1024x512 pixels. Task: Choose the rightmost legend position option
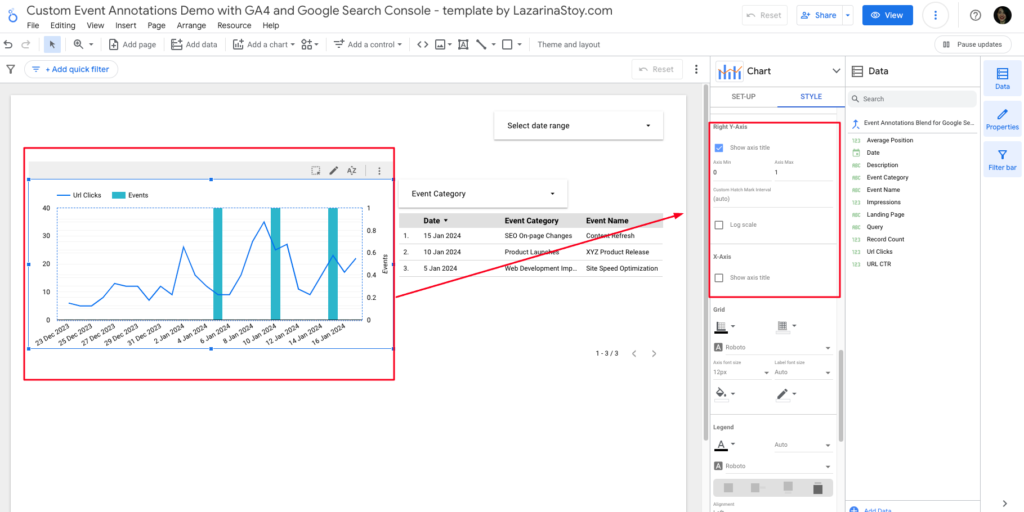(x=818, y=488)
